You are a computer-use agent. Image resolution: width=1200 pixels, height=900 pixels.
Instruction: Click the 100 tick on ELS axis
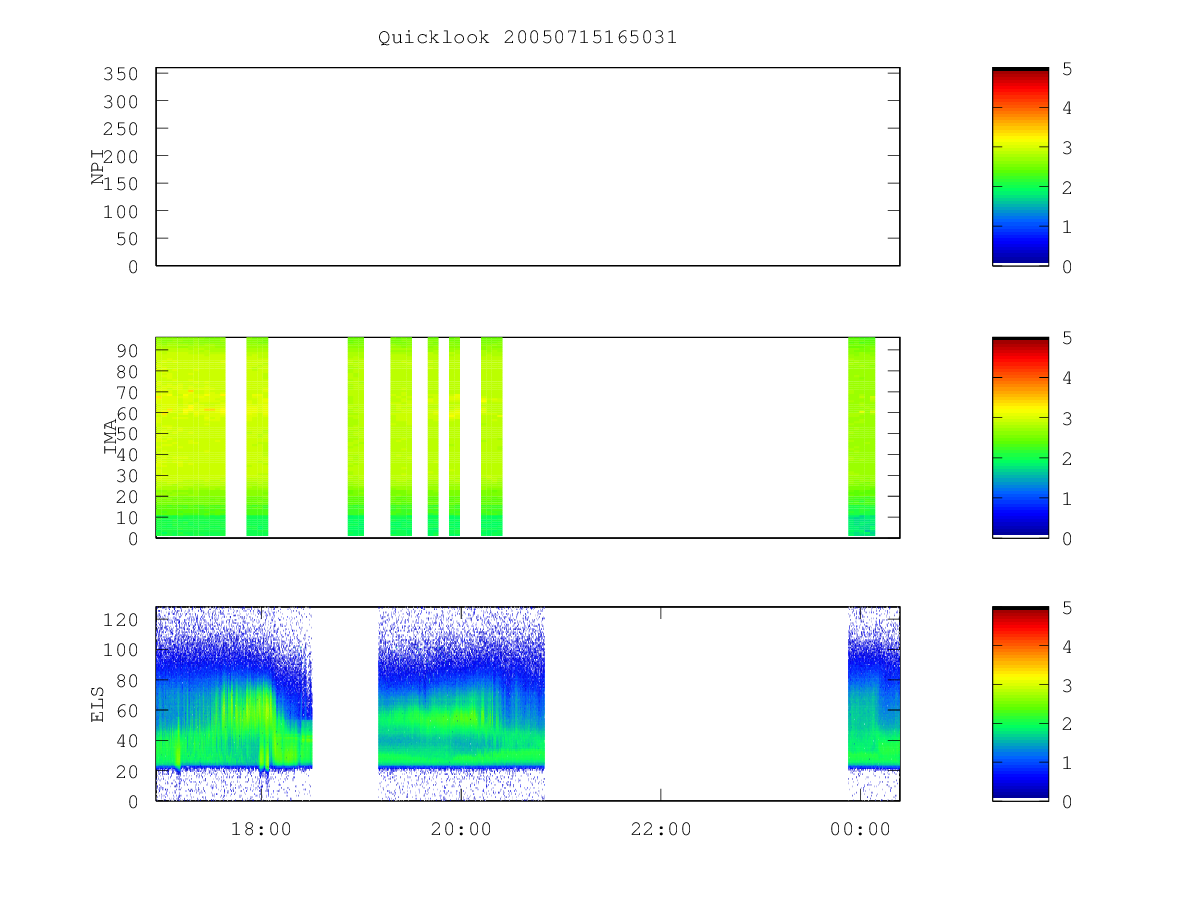(120, 650)
